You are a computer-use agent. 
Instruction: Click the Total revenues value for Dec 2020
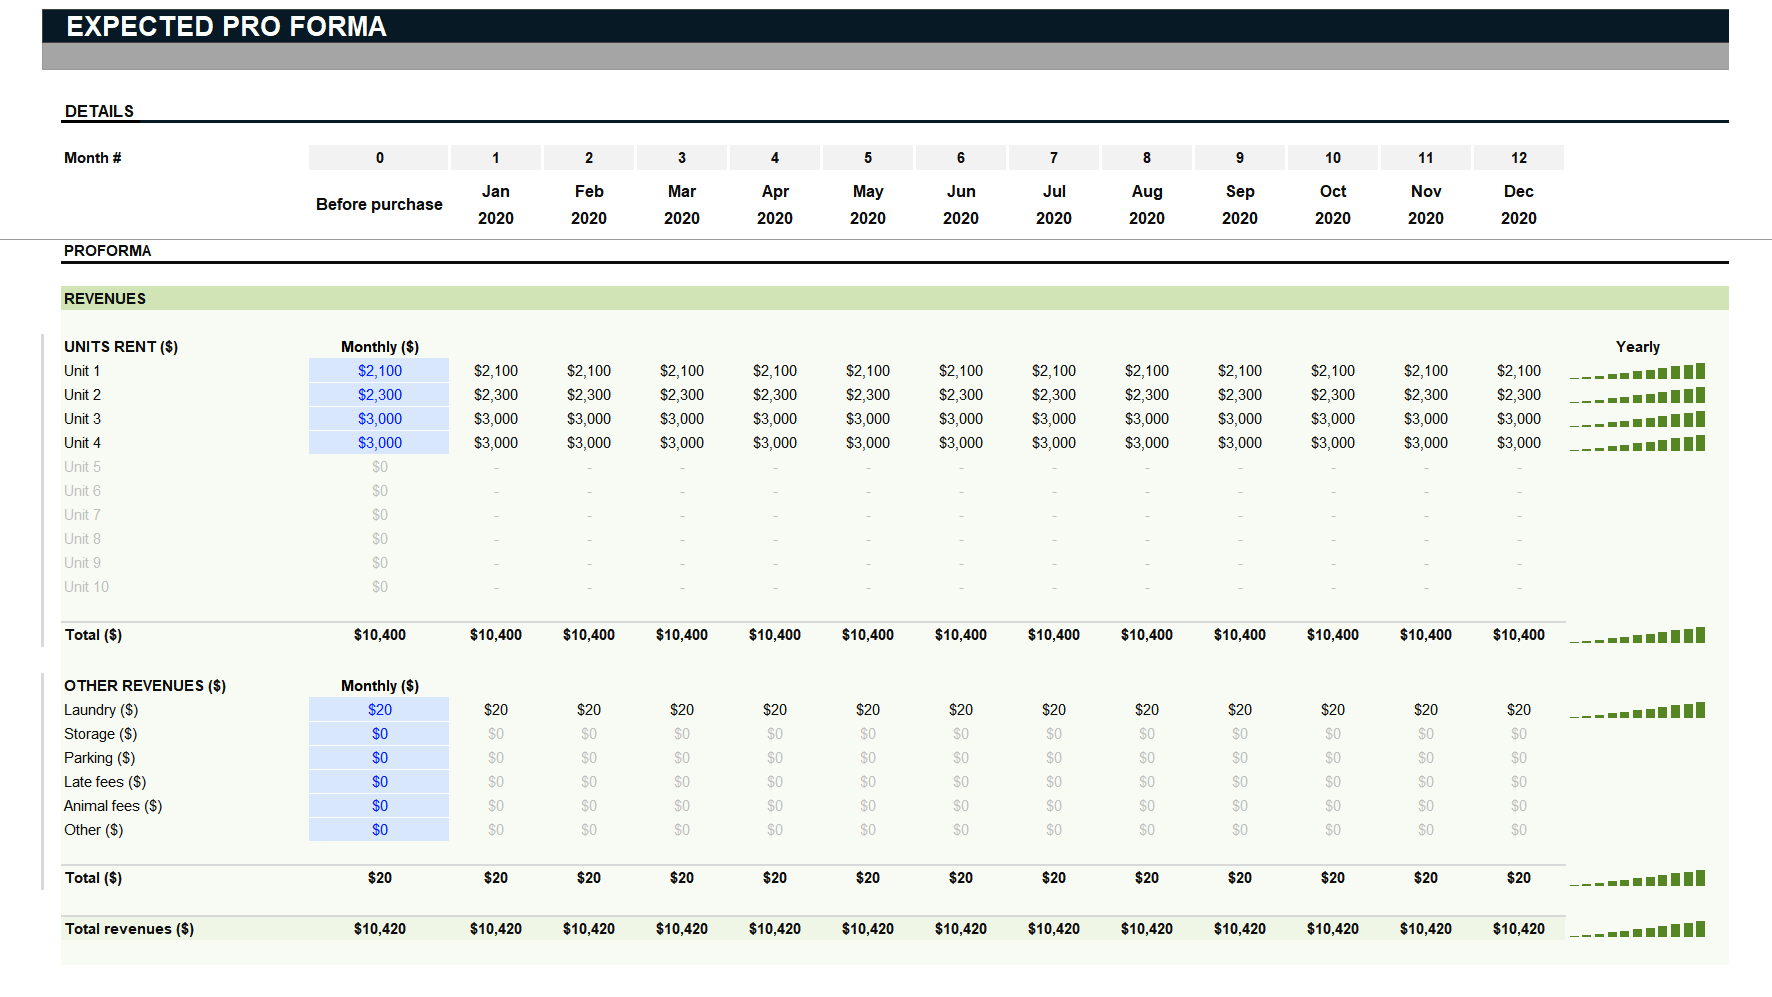(x=1518, y=929)
